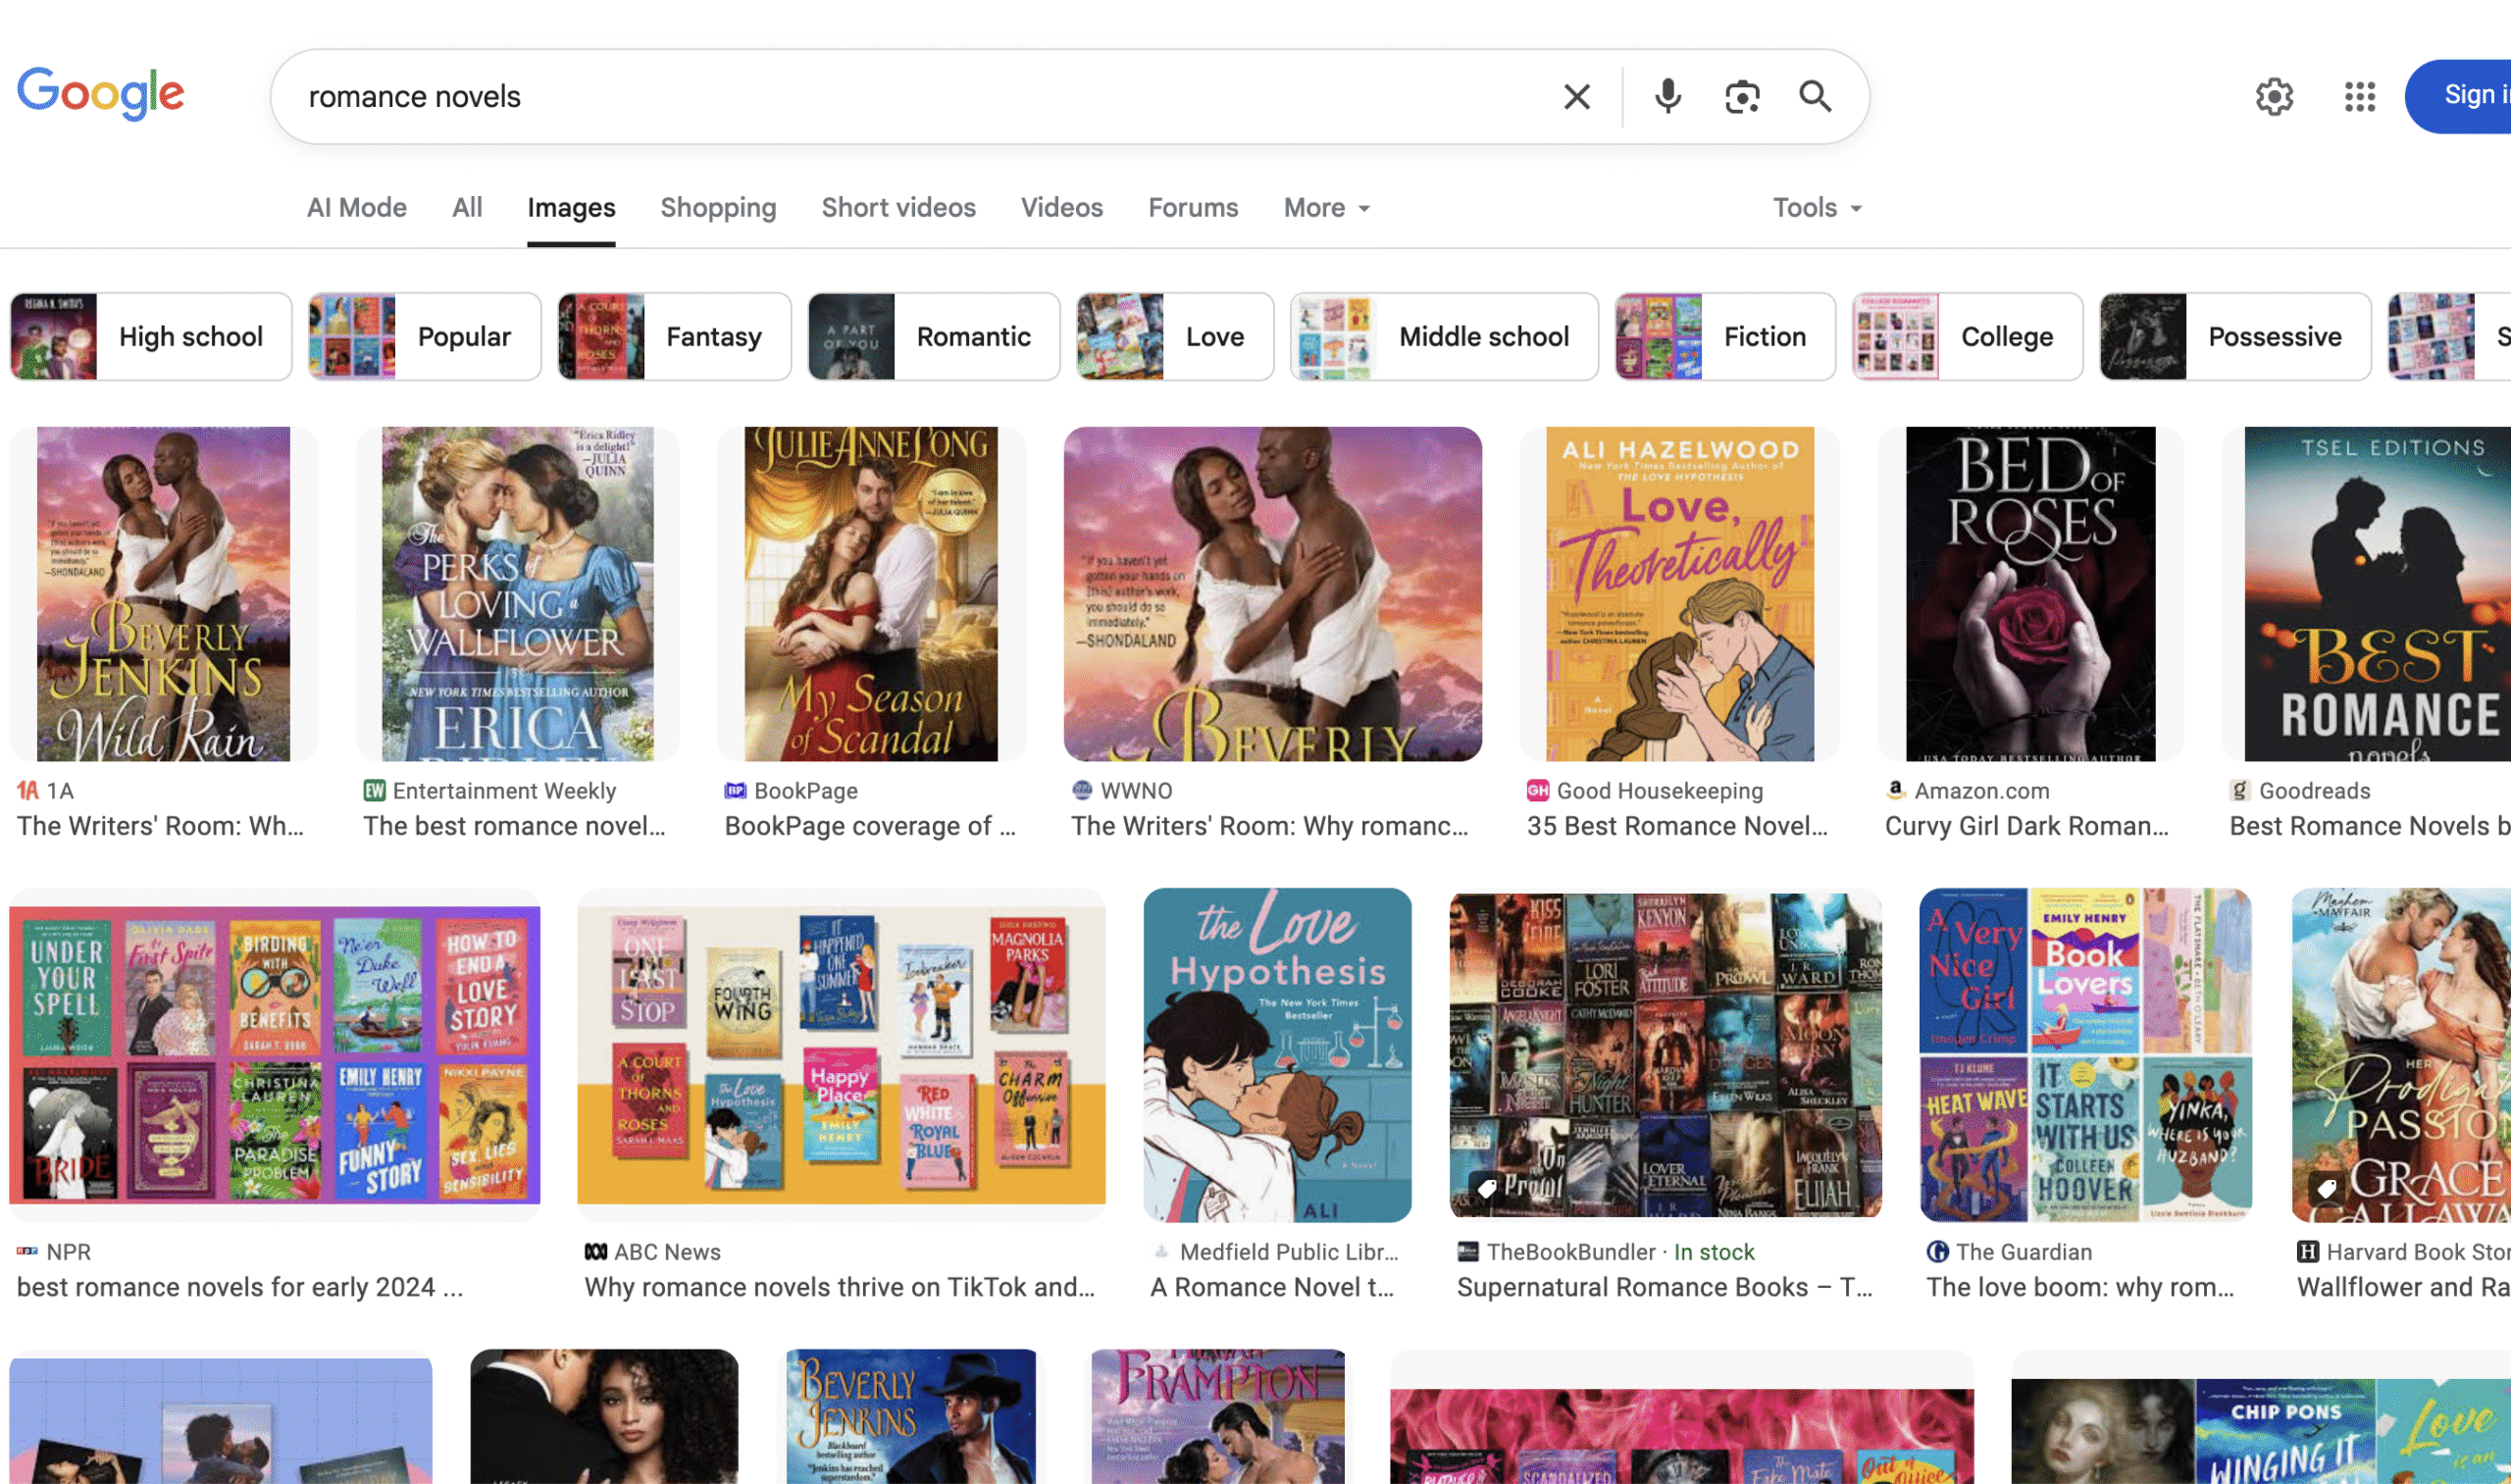
Task: Open the NPR ten-book collage image
Action: pos(275,1055)
